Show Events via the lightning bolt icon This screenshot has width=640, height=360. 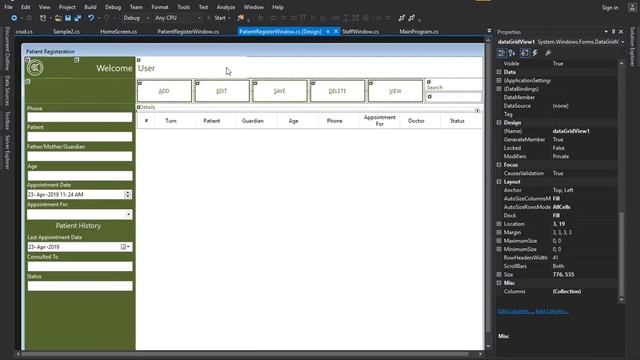(535, 53)
